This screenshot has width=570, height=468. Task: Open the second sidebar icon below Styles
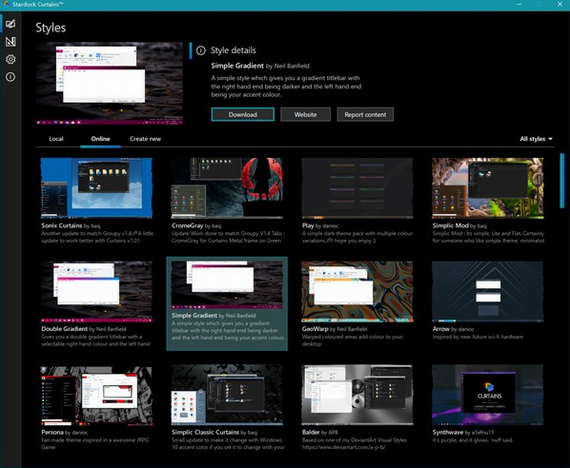[11, 41]
